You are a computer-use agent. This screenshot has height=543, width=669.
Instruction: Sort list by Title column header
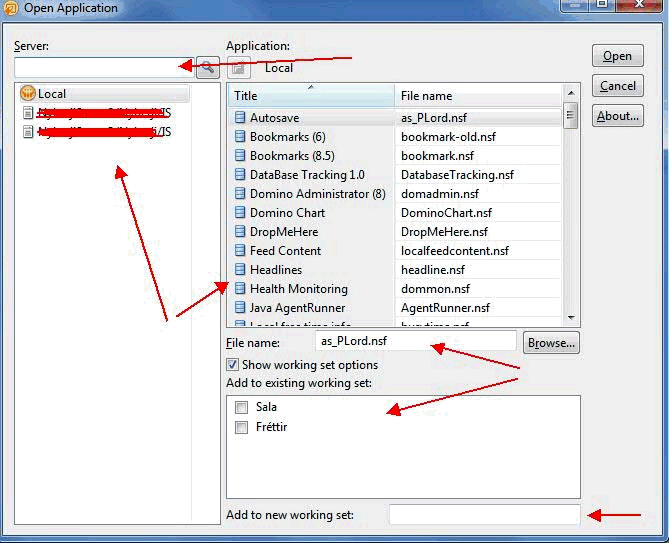[x=311, y=96]
